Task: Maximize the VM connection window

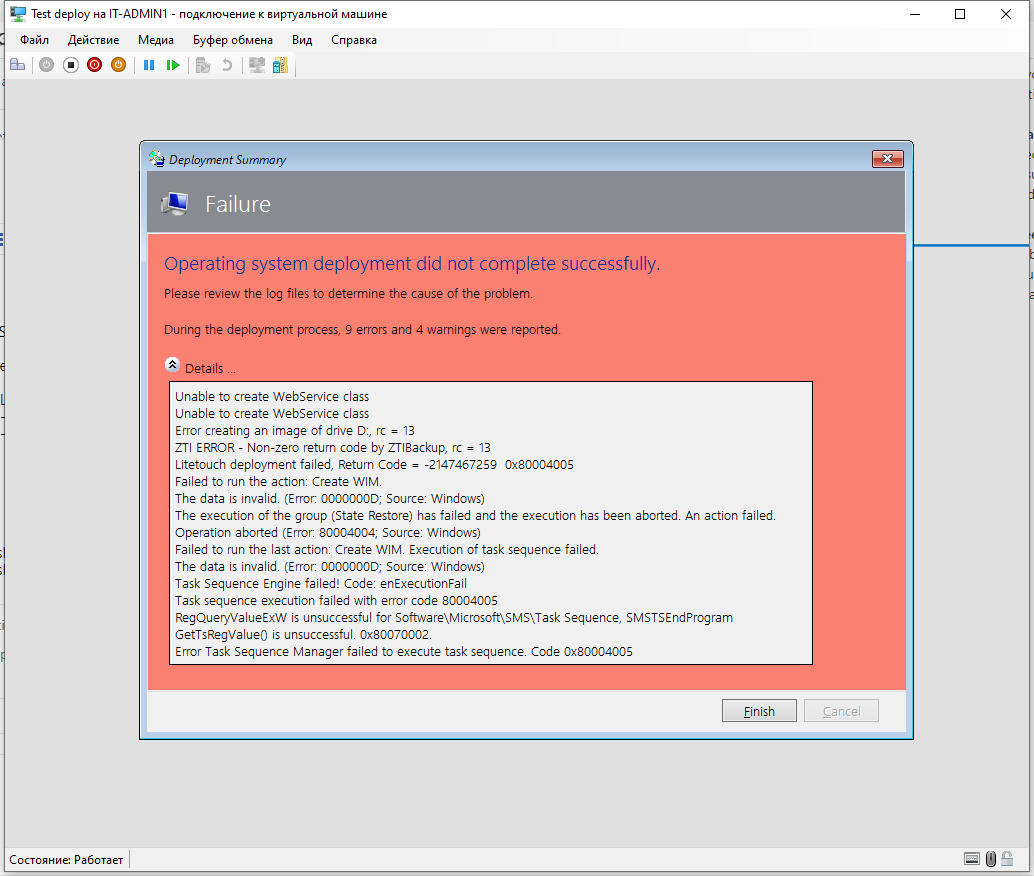Action: [x=960, y=14]
